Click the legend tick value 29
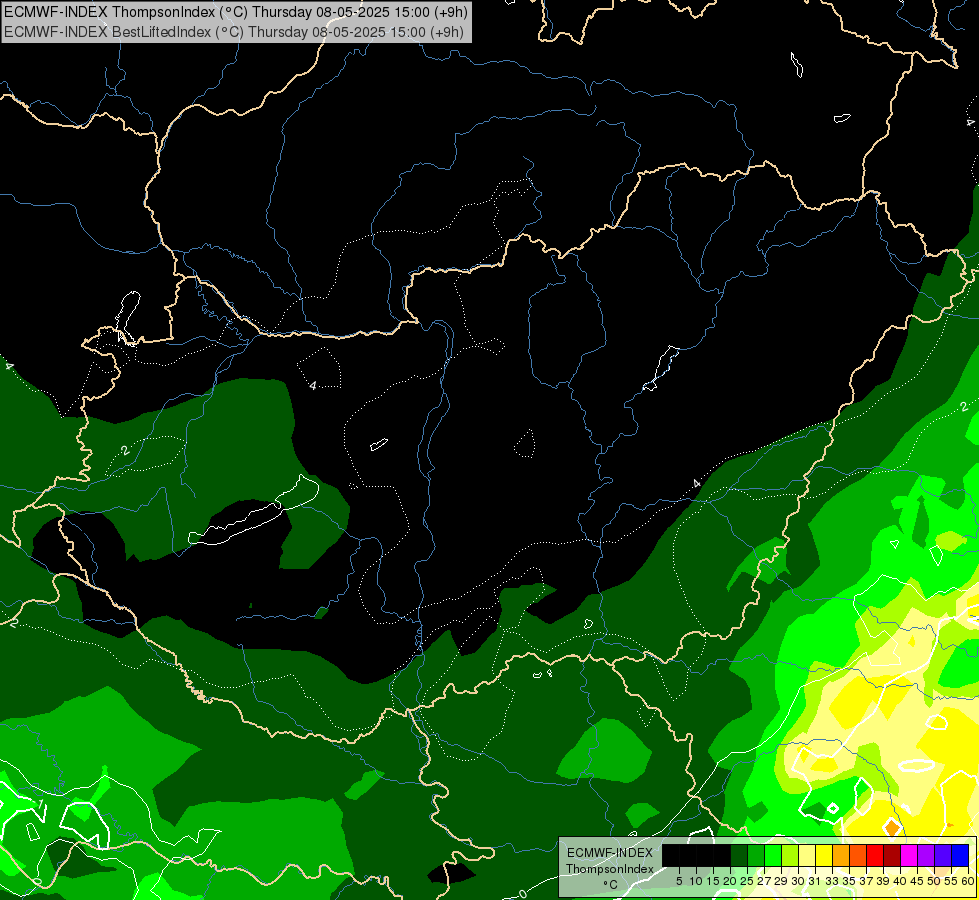Viewport: 979px width, 900px height. (x=781, y=881)
